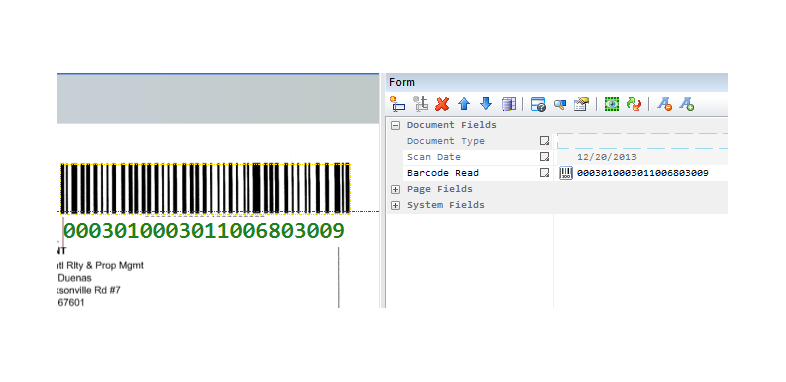Click the add new field icon
Viewport: 786px width, 382px height.
coord(398,104)
